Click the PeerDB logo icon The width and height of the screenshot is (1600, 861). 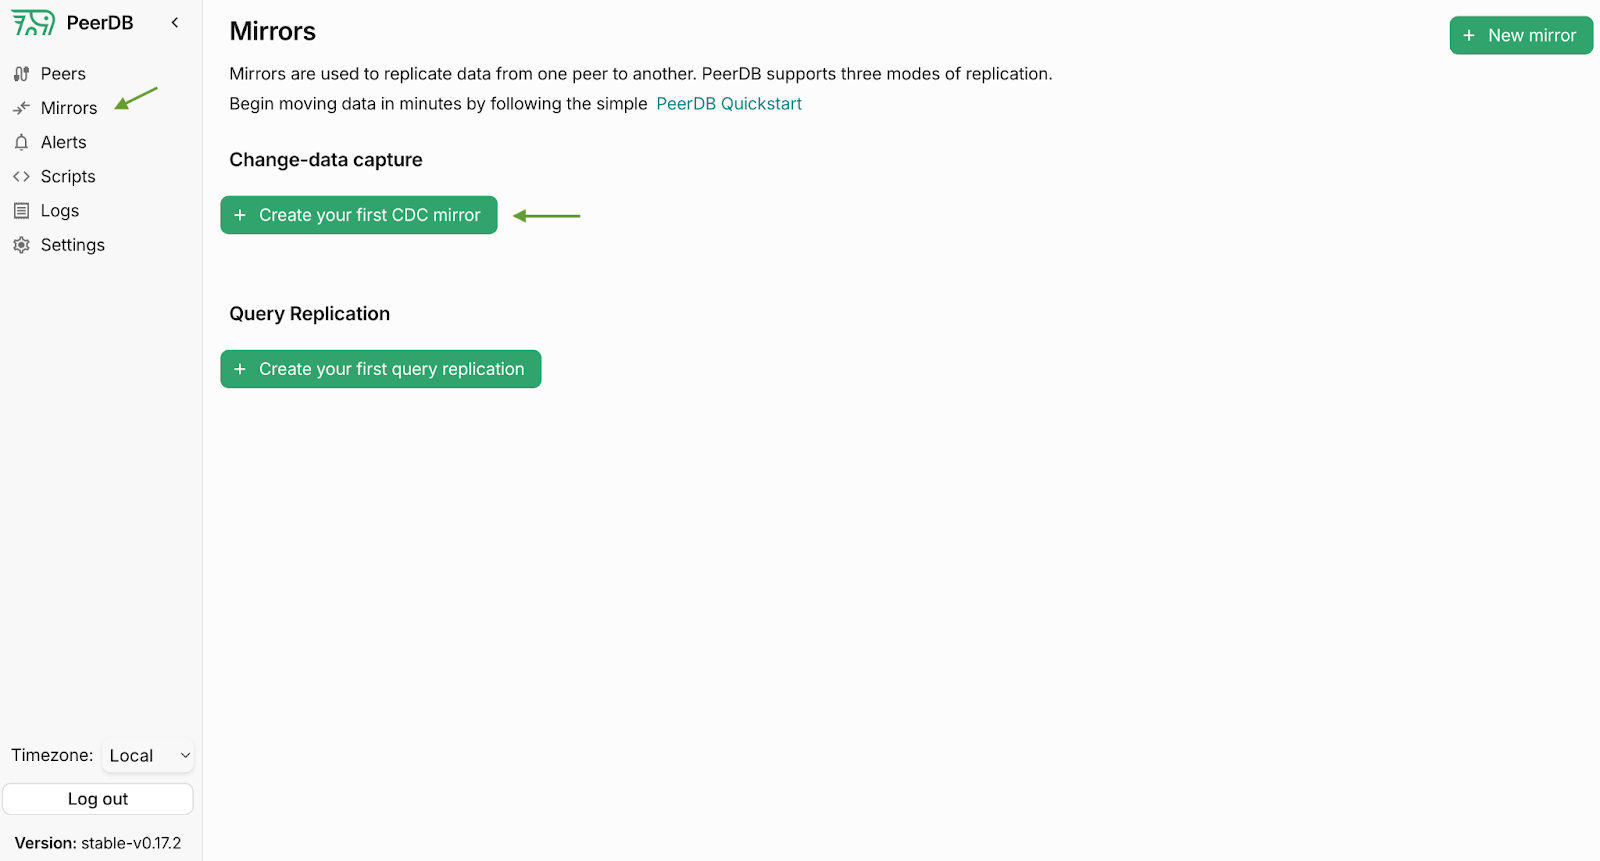33,22
